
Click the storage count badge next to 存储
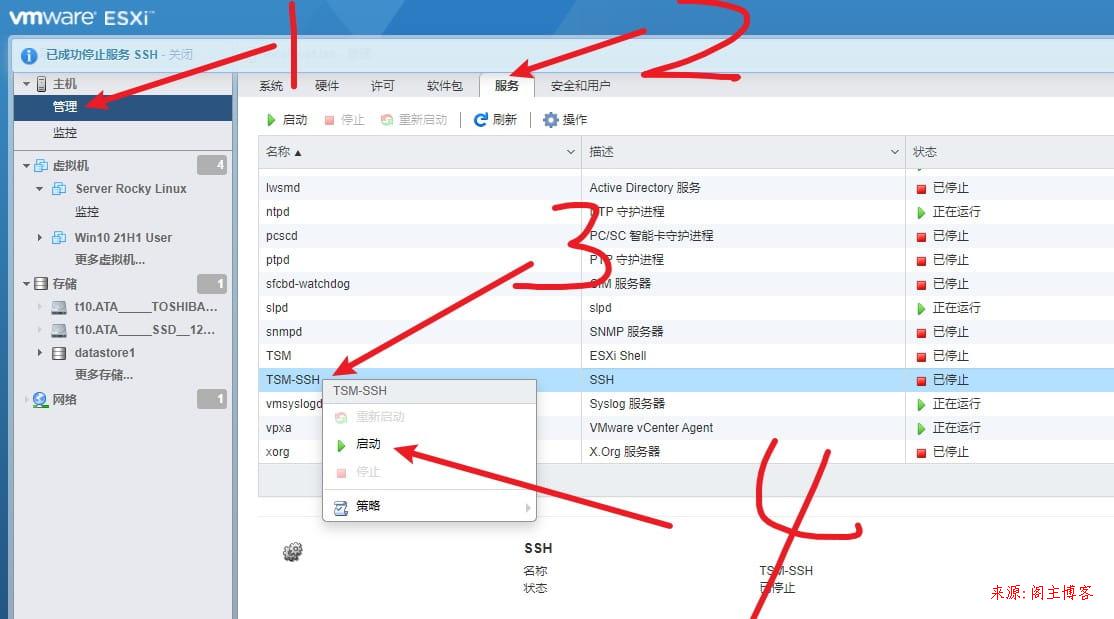212,284
